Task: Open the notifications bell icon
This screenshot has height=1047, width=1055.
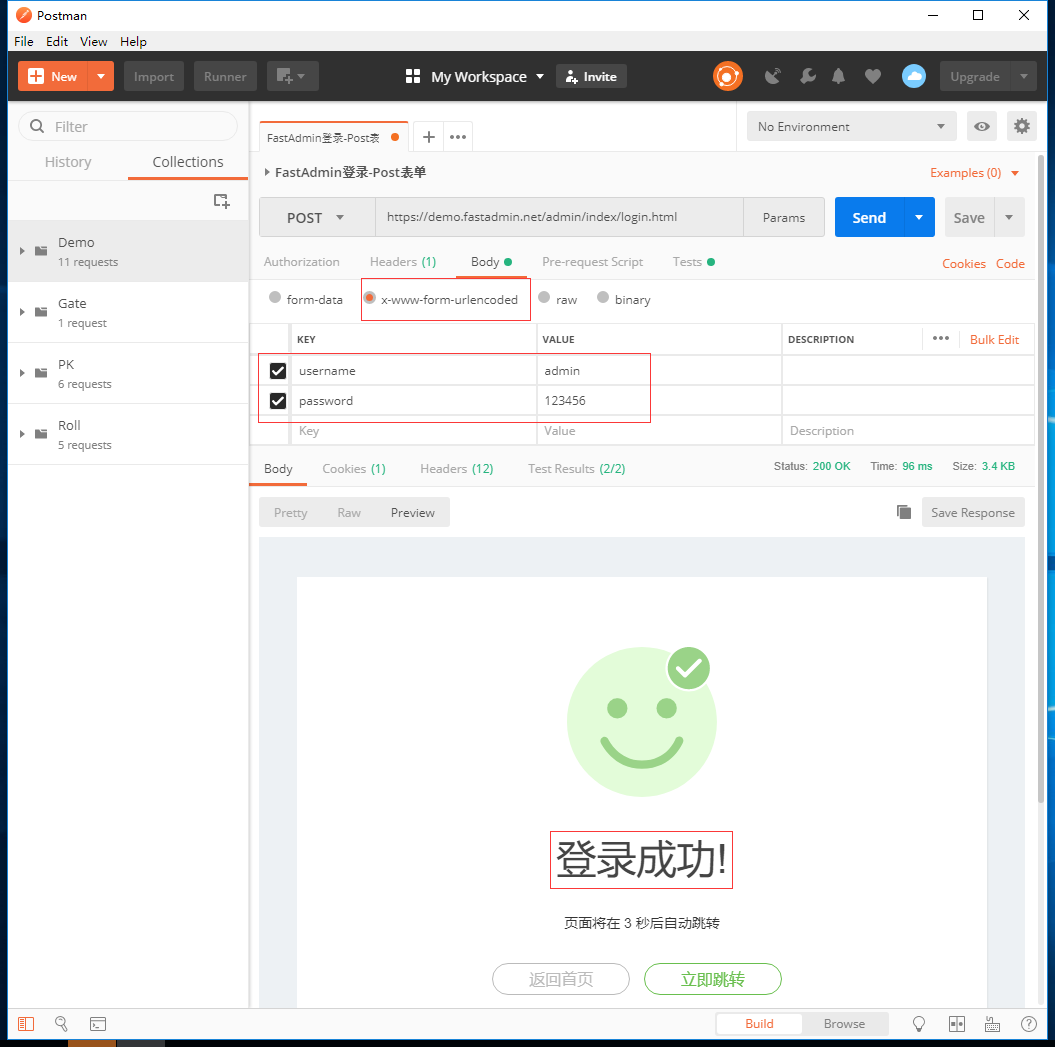Action: point(838,76)
